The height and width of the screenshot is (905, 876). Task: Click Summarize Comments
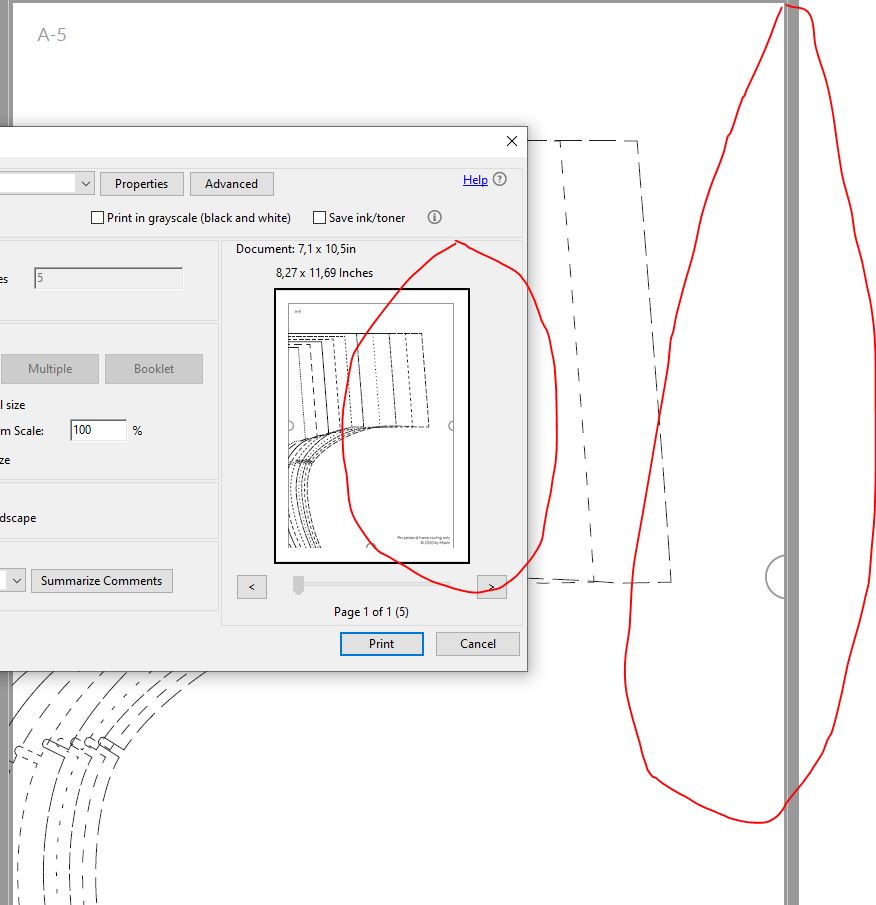coord(101,580)
